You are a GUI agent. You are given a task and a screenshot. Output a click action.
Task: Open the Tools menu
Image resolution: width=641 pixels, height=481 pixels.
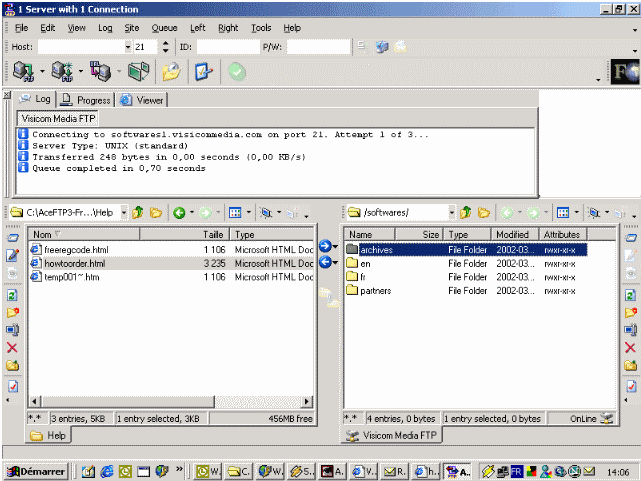pyautogui.click(x=260, y=28)
